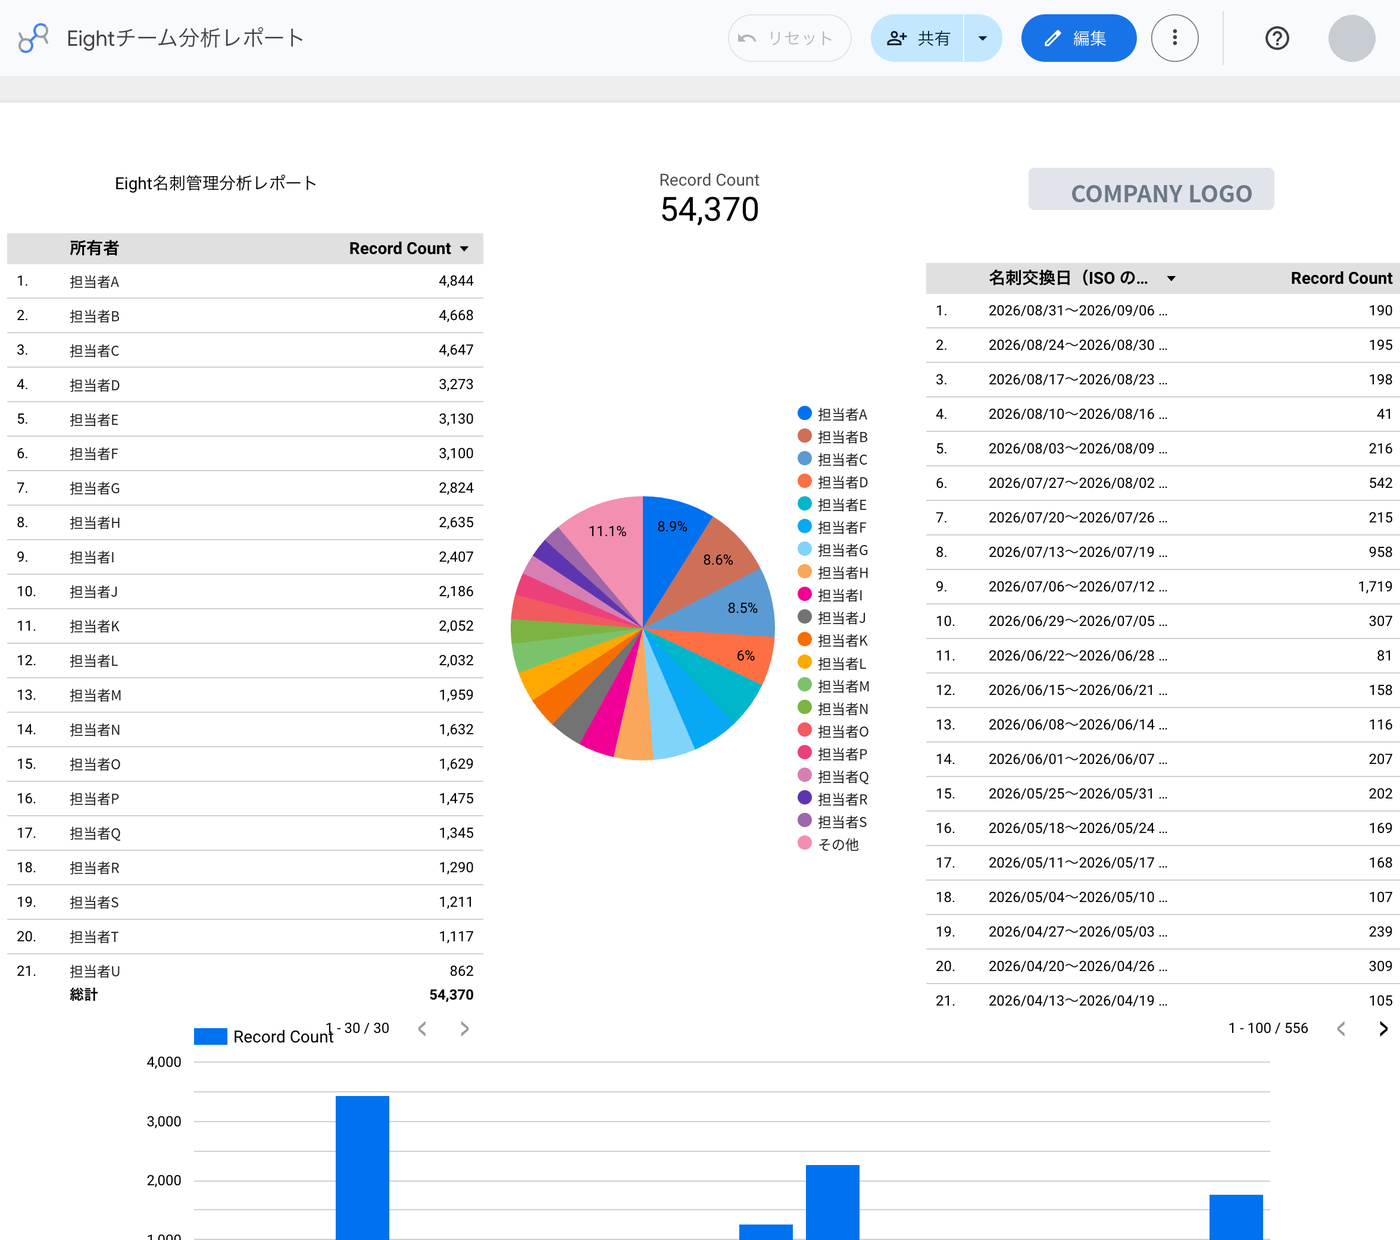Select その他 legend color dot
Viewport: 1400px width, 1240px height.
(804, 843)
